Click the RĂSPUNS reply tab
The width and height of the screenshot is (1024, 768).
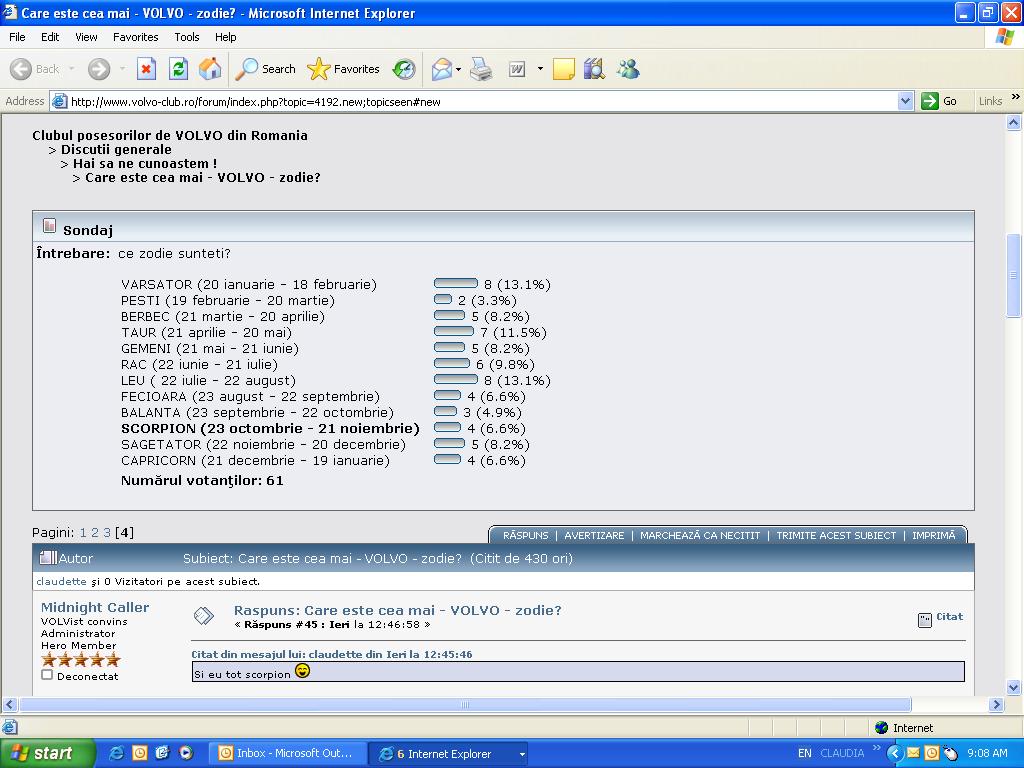click(x=526, y=536)
